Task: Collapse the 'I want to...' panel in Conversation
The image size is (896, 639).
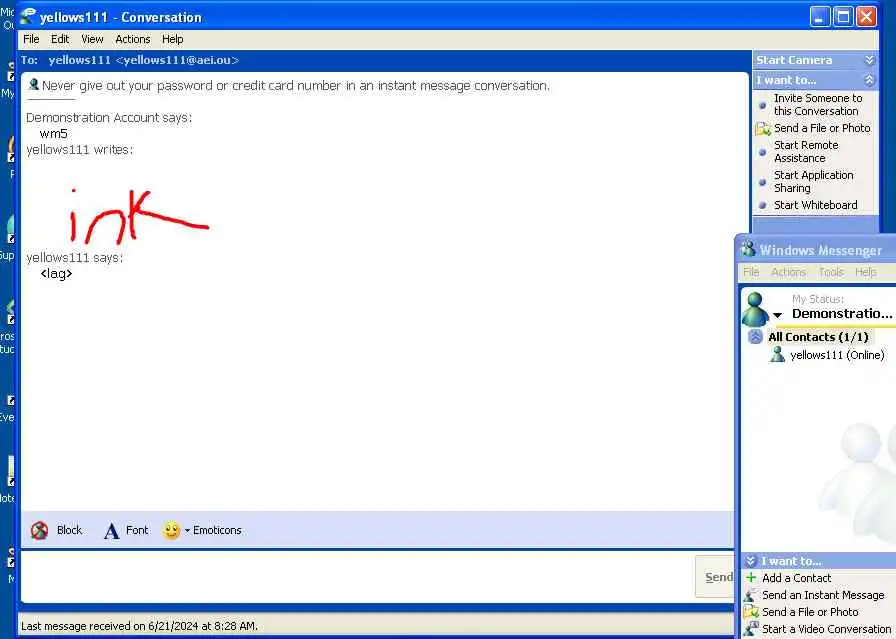Action: (x=869, y=80)
